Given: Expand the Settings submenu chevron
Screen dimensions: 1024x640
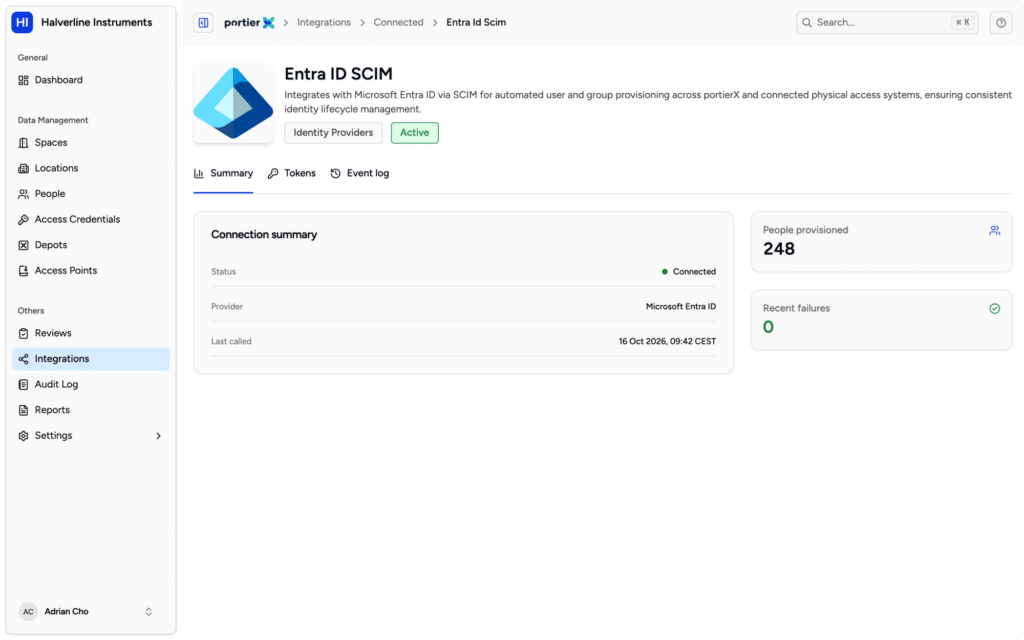Looking at the screenshot, I should (158, 436).
